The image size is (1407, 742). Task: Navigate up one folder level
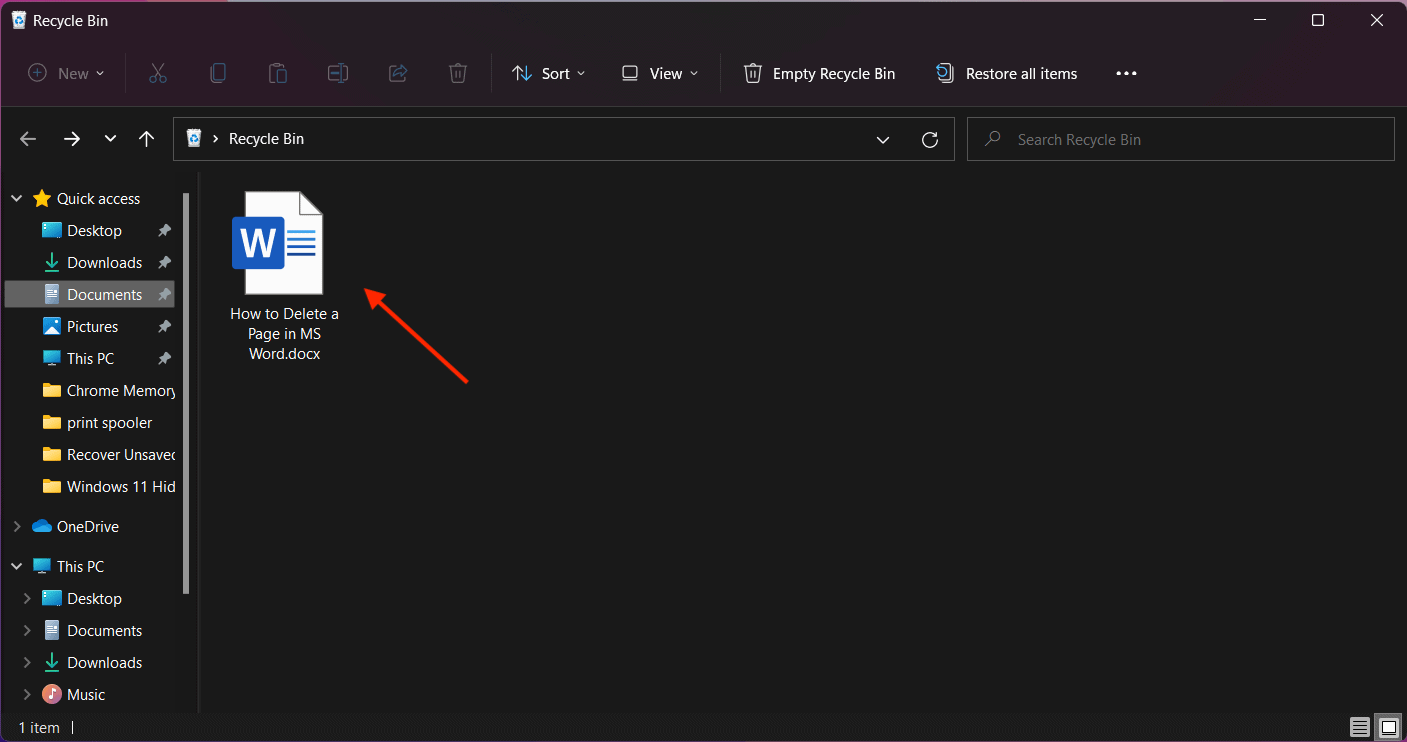click(146, 139)
